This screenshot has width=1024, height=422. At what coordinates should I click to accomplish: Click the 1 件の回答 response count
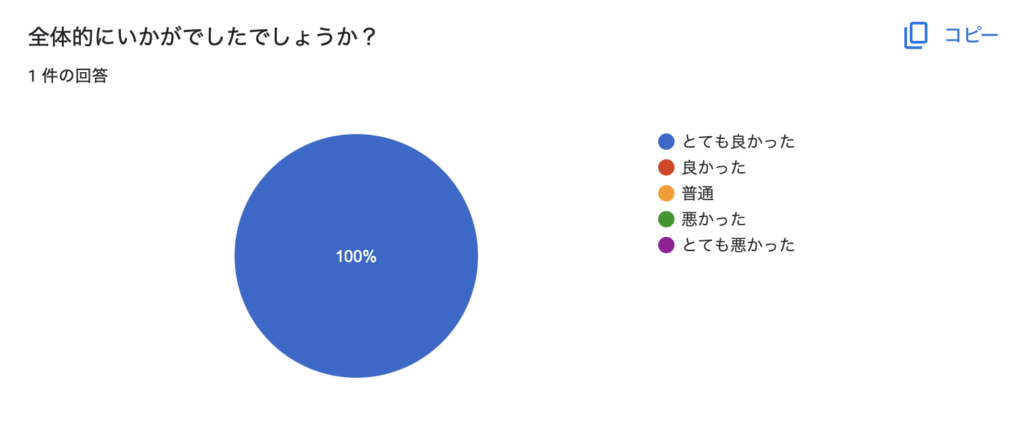tap(68, 76)
